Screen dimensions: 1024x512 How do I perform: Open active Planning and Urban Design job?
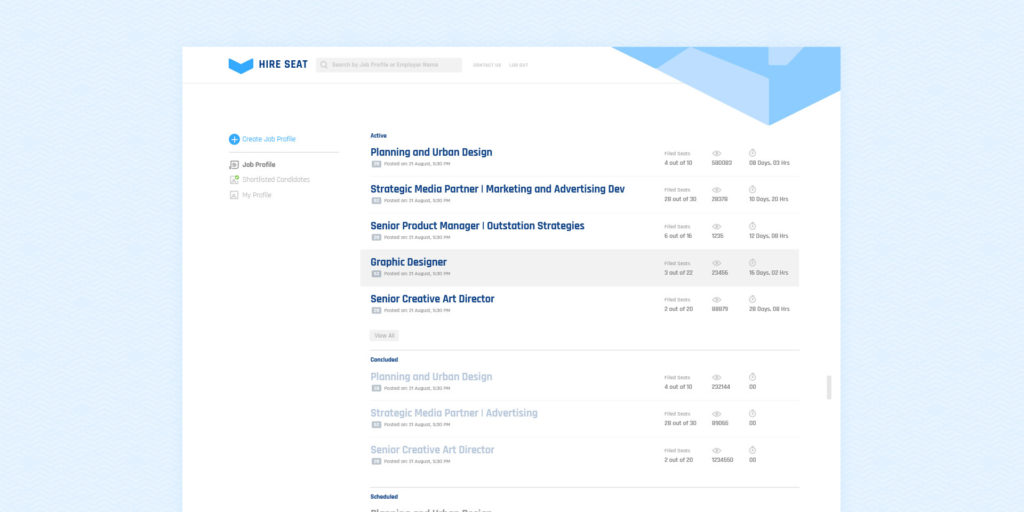431,152
